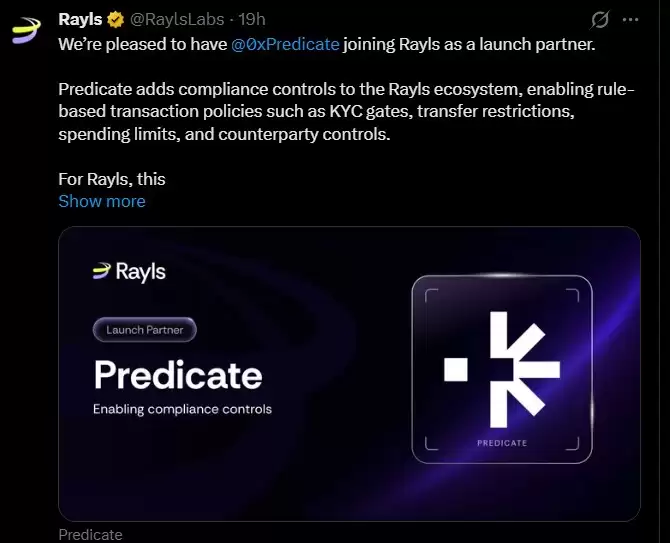This screenshot has width=670, height=543.
Task: Click the truncated "For Rayls, this" line
Action: click(111, 179)
